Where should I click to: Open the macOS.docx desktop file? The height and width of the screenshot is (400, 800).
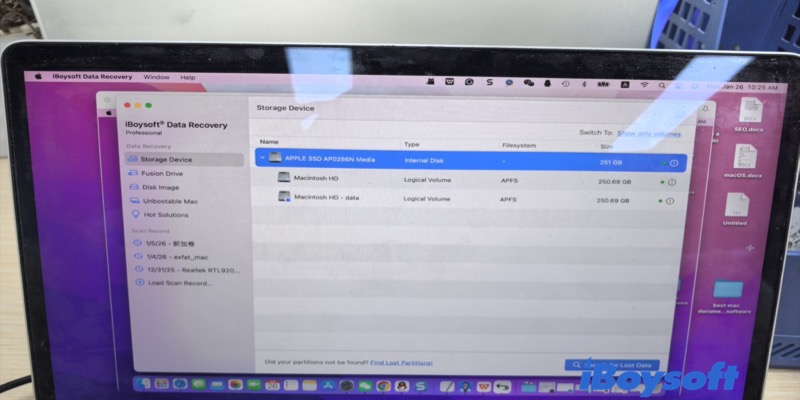click(743, 161)
